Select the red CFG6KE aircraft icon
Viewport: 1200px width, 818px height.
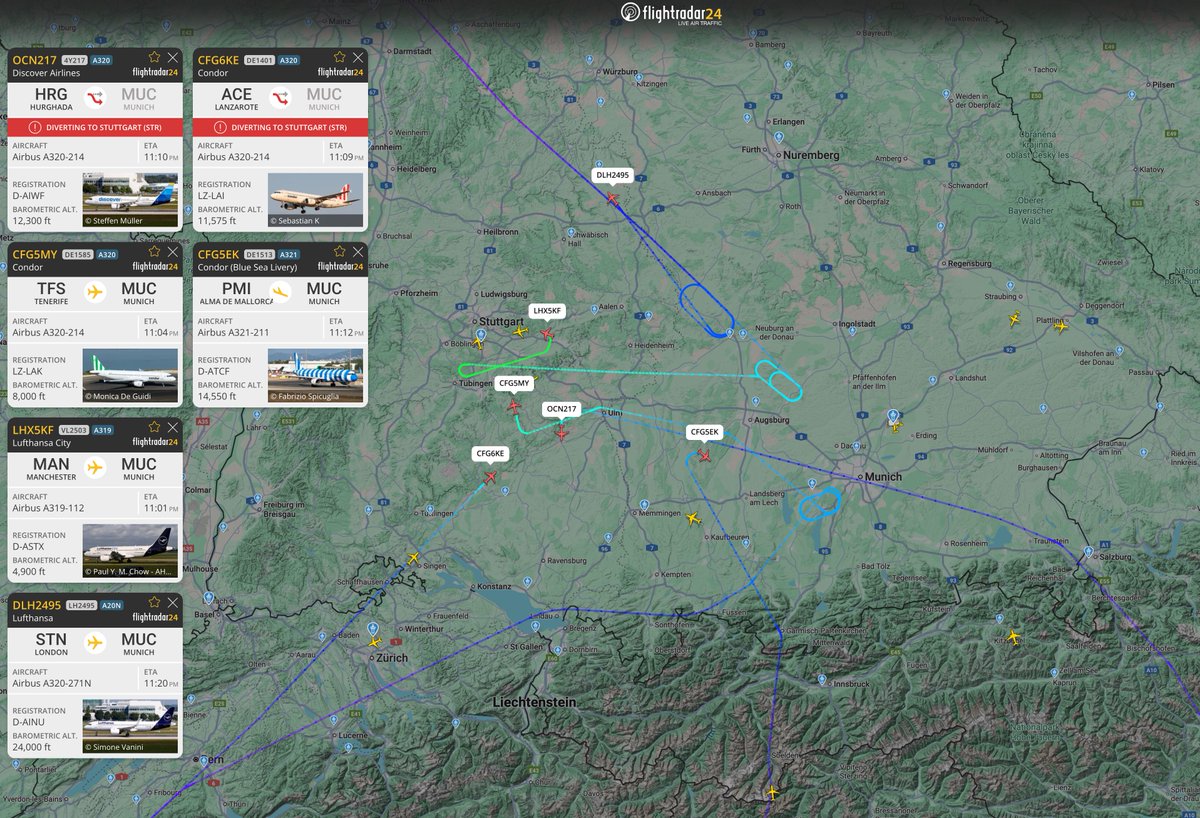[490, 477]
